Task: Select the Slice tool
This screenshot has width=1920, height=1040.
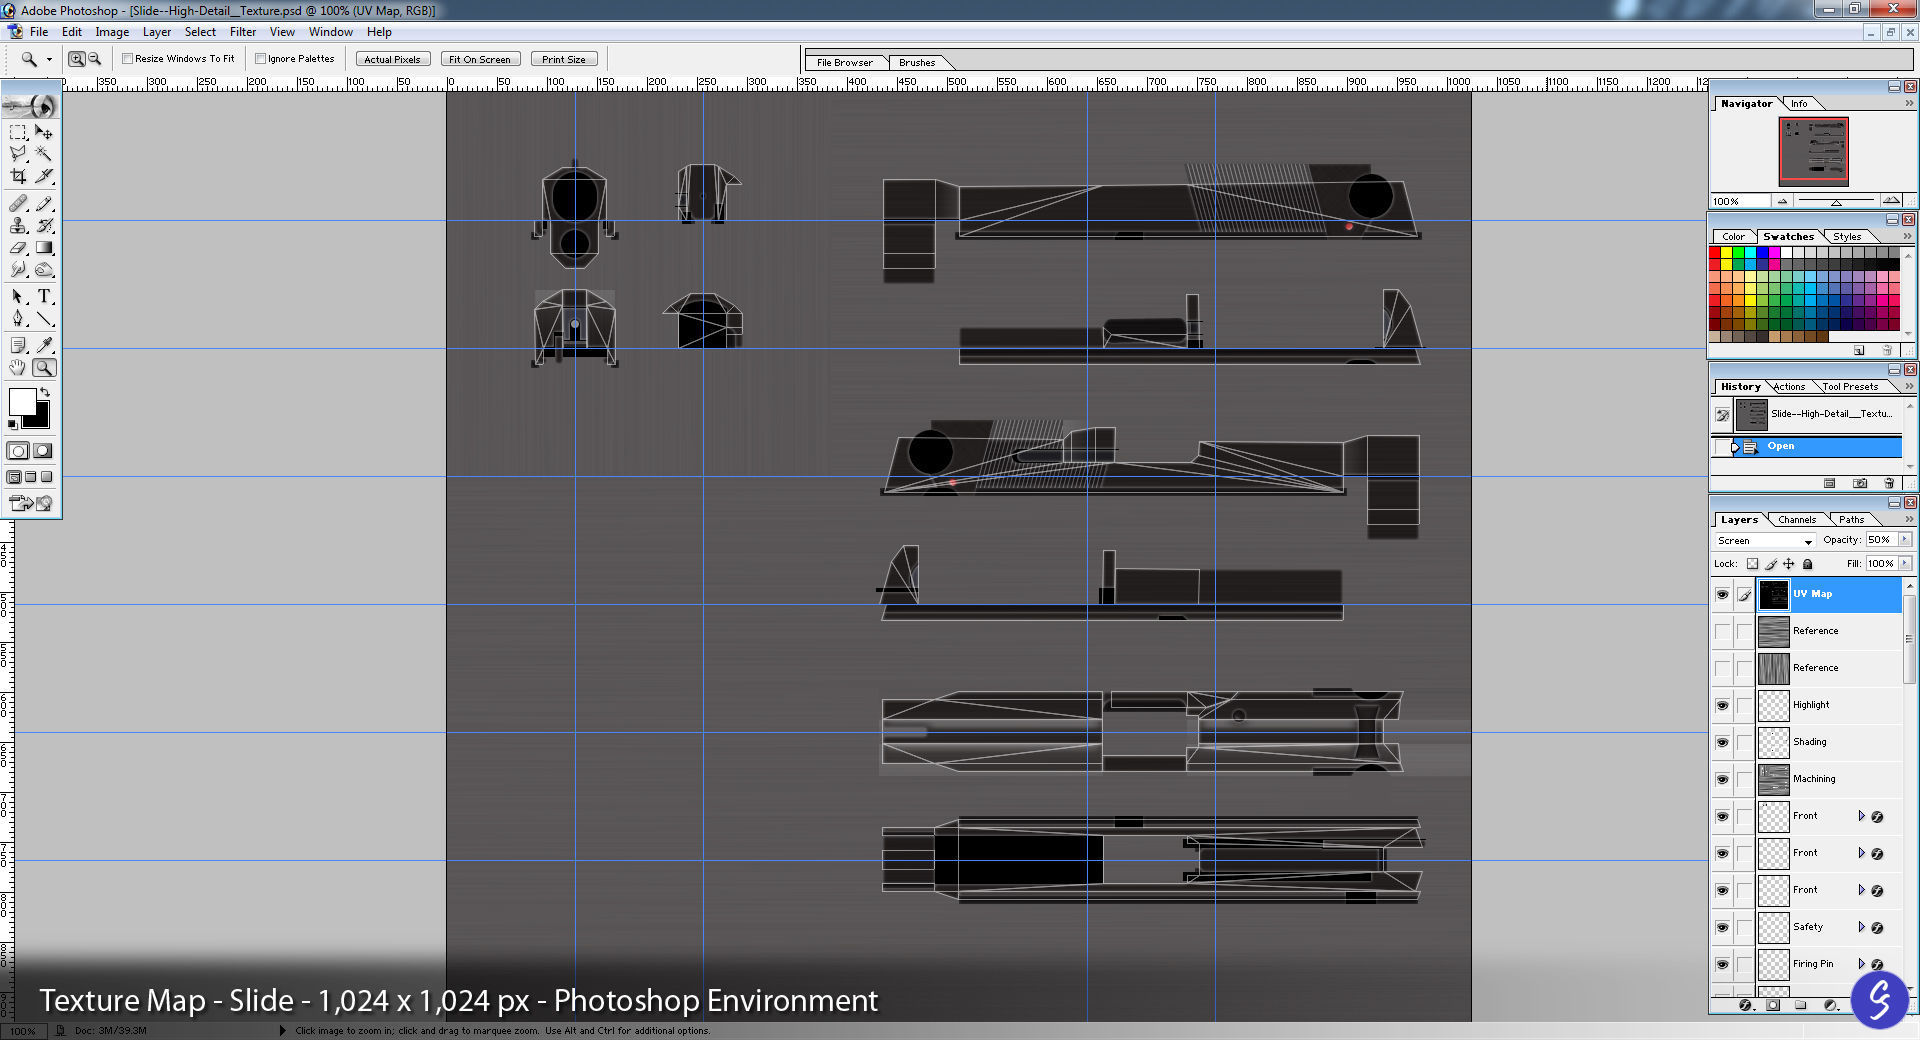Action: point(44,176)
